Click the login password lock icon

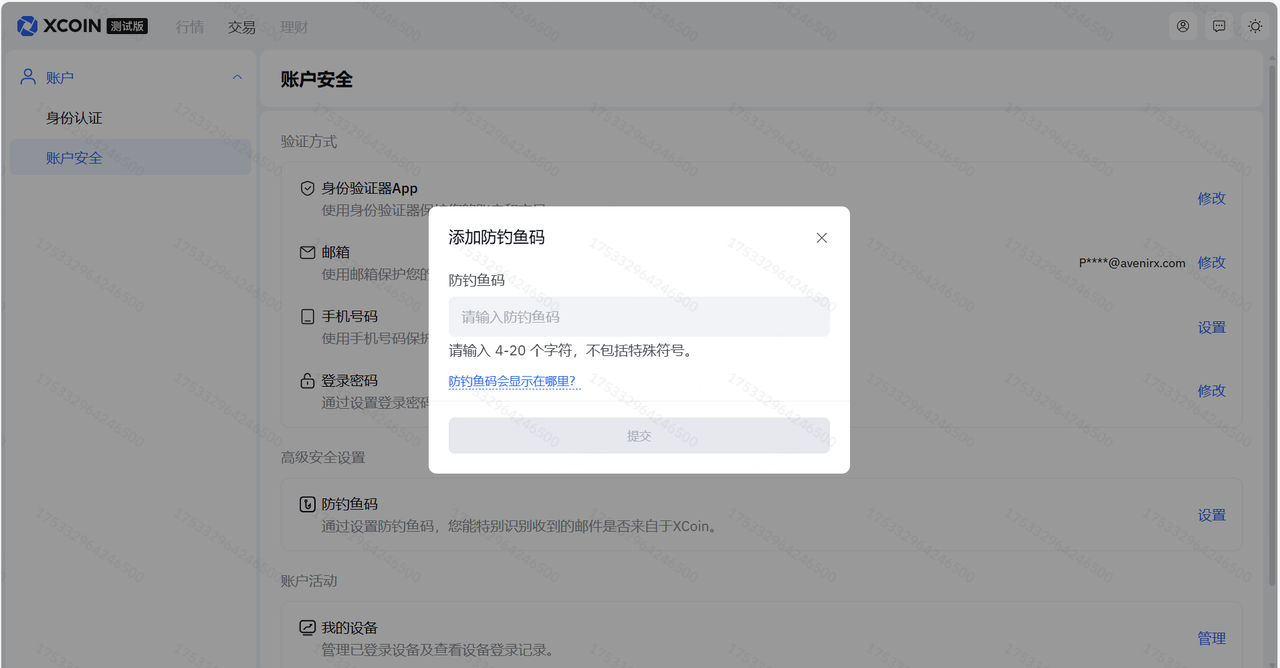coord(307,381)
